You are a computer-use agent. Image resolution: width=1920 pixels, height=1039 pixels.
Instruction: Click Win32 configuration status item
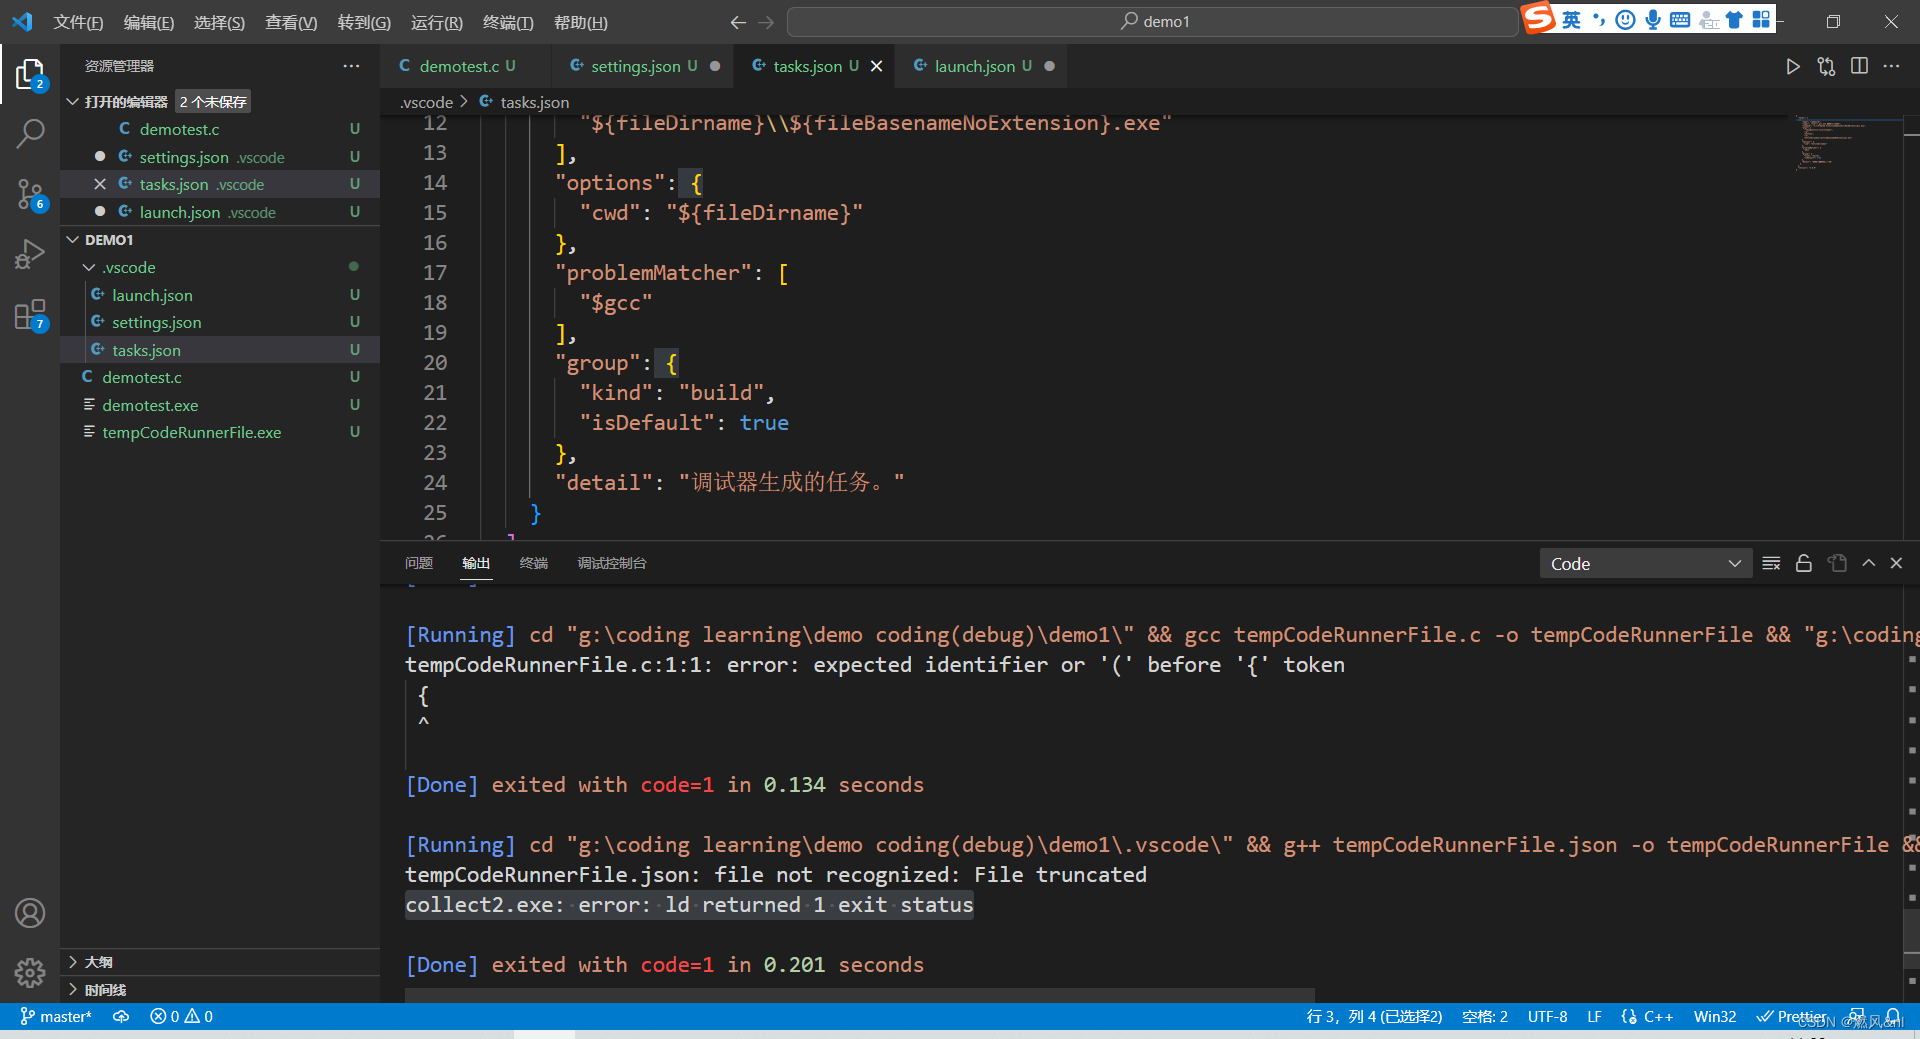[1715, 1016]
